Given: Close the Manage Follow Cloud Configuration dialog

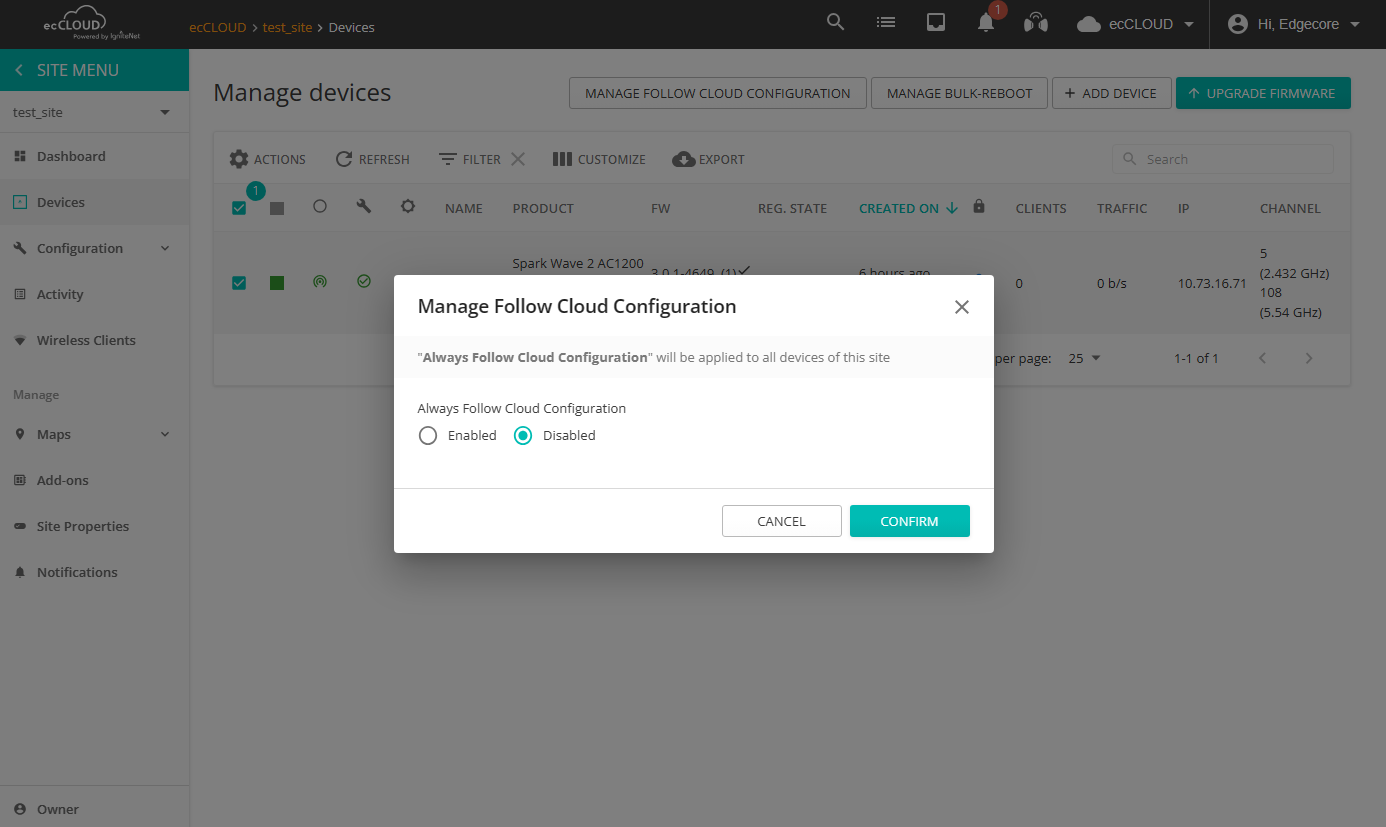Looking at the screenshot, I should point(962,307).
